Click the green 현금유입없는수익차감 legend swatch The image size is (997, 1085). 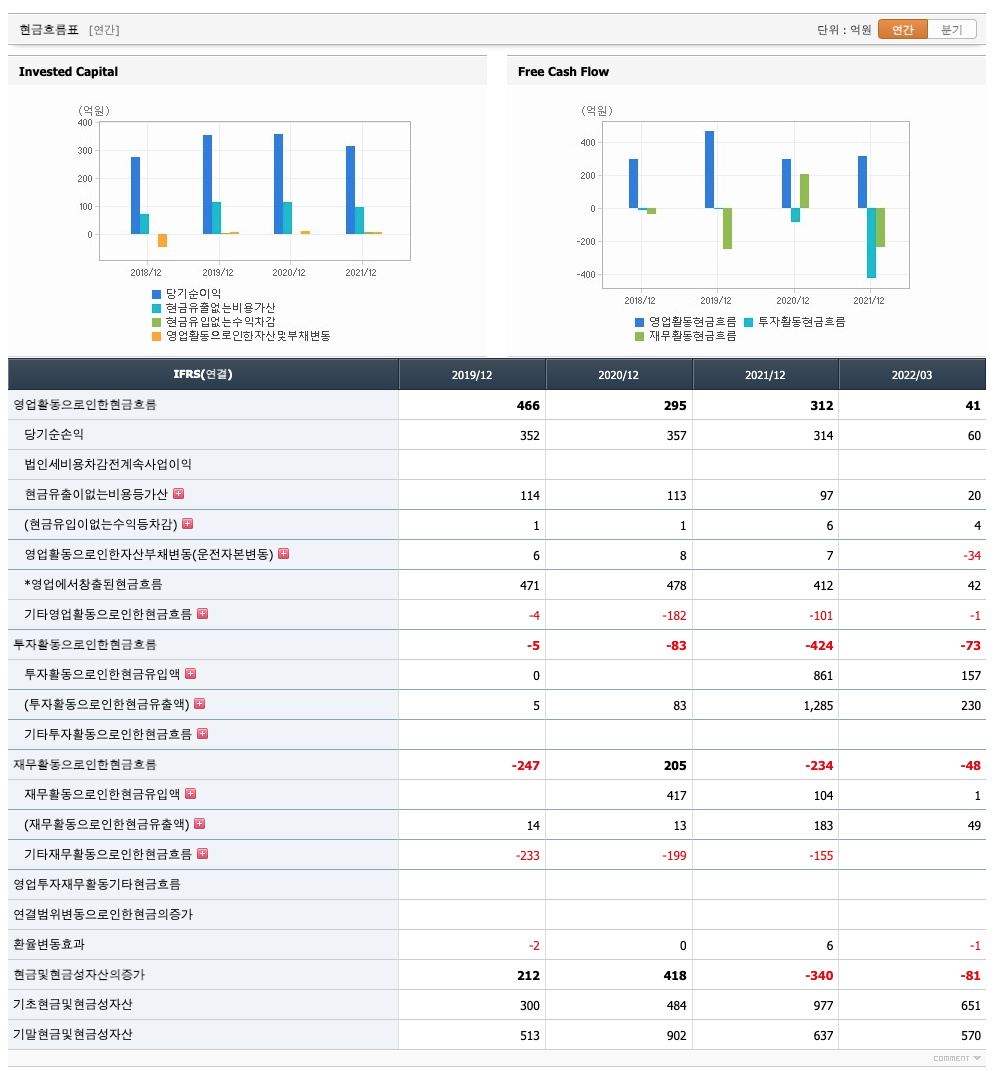point(156,322)
